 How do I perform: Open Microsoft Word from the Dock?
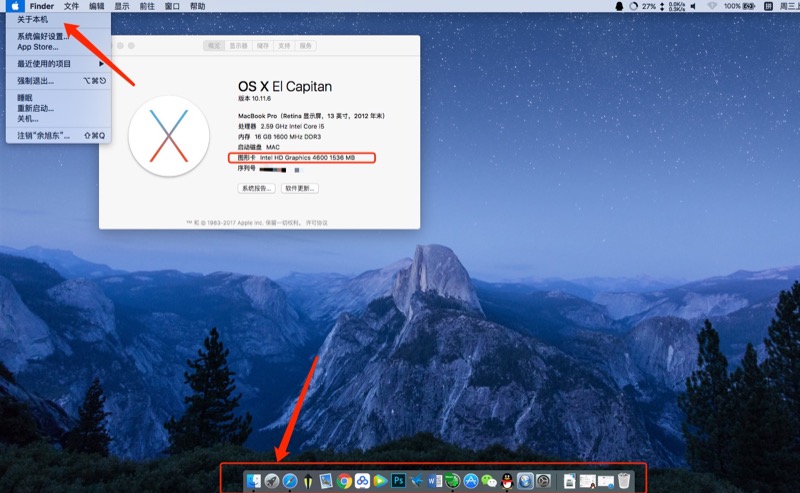(434, 481)
